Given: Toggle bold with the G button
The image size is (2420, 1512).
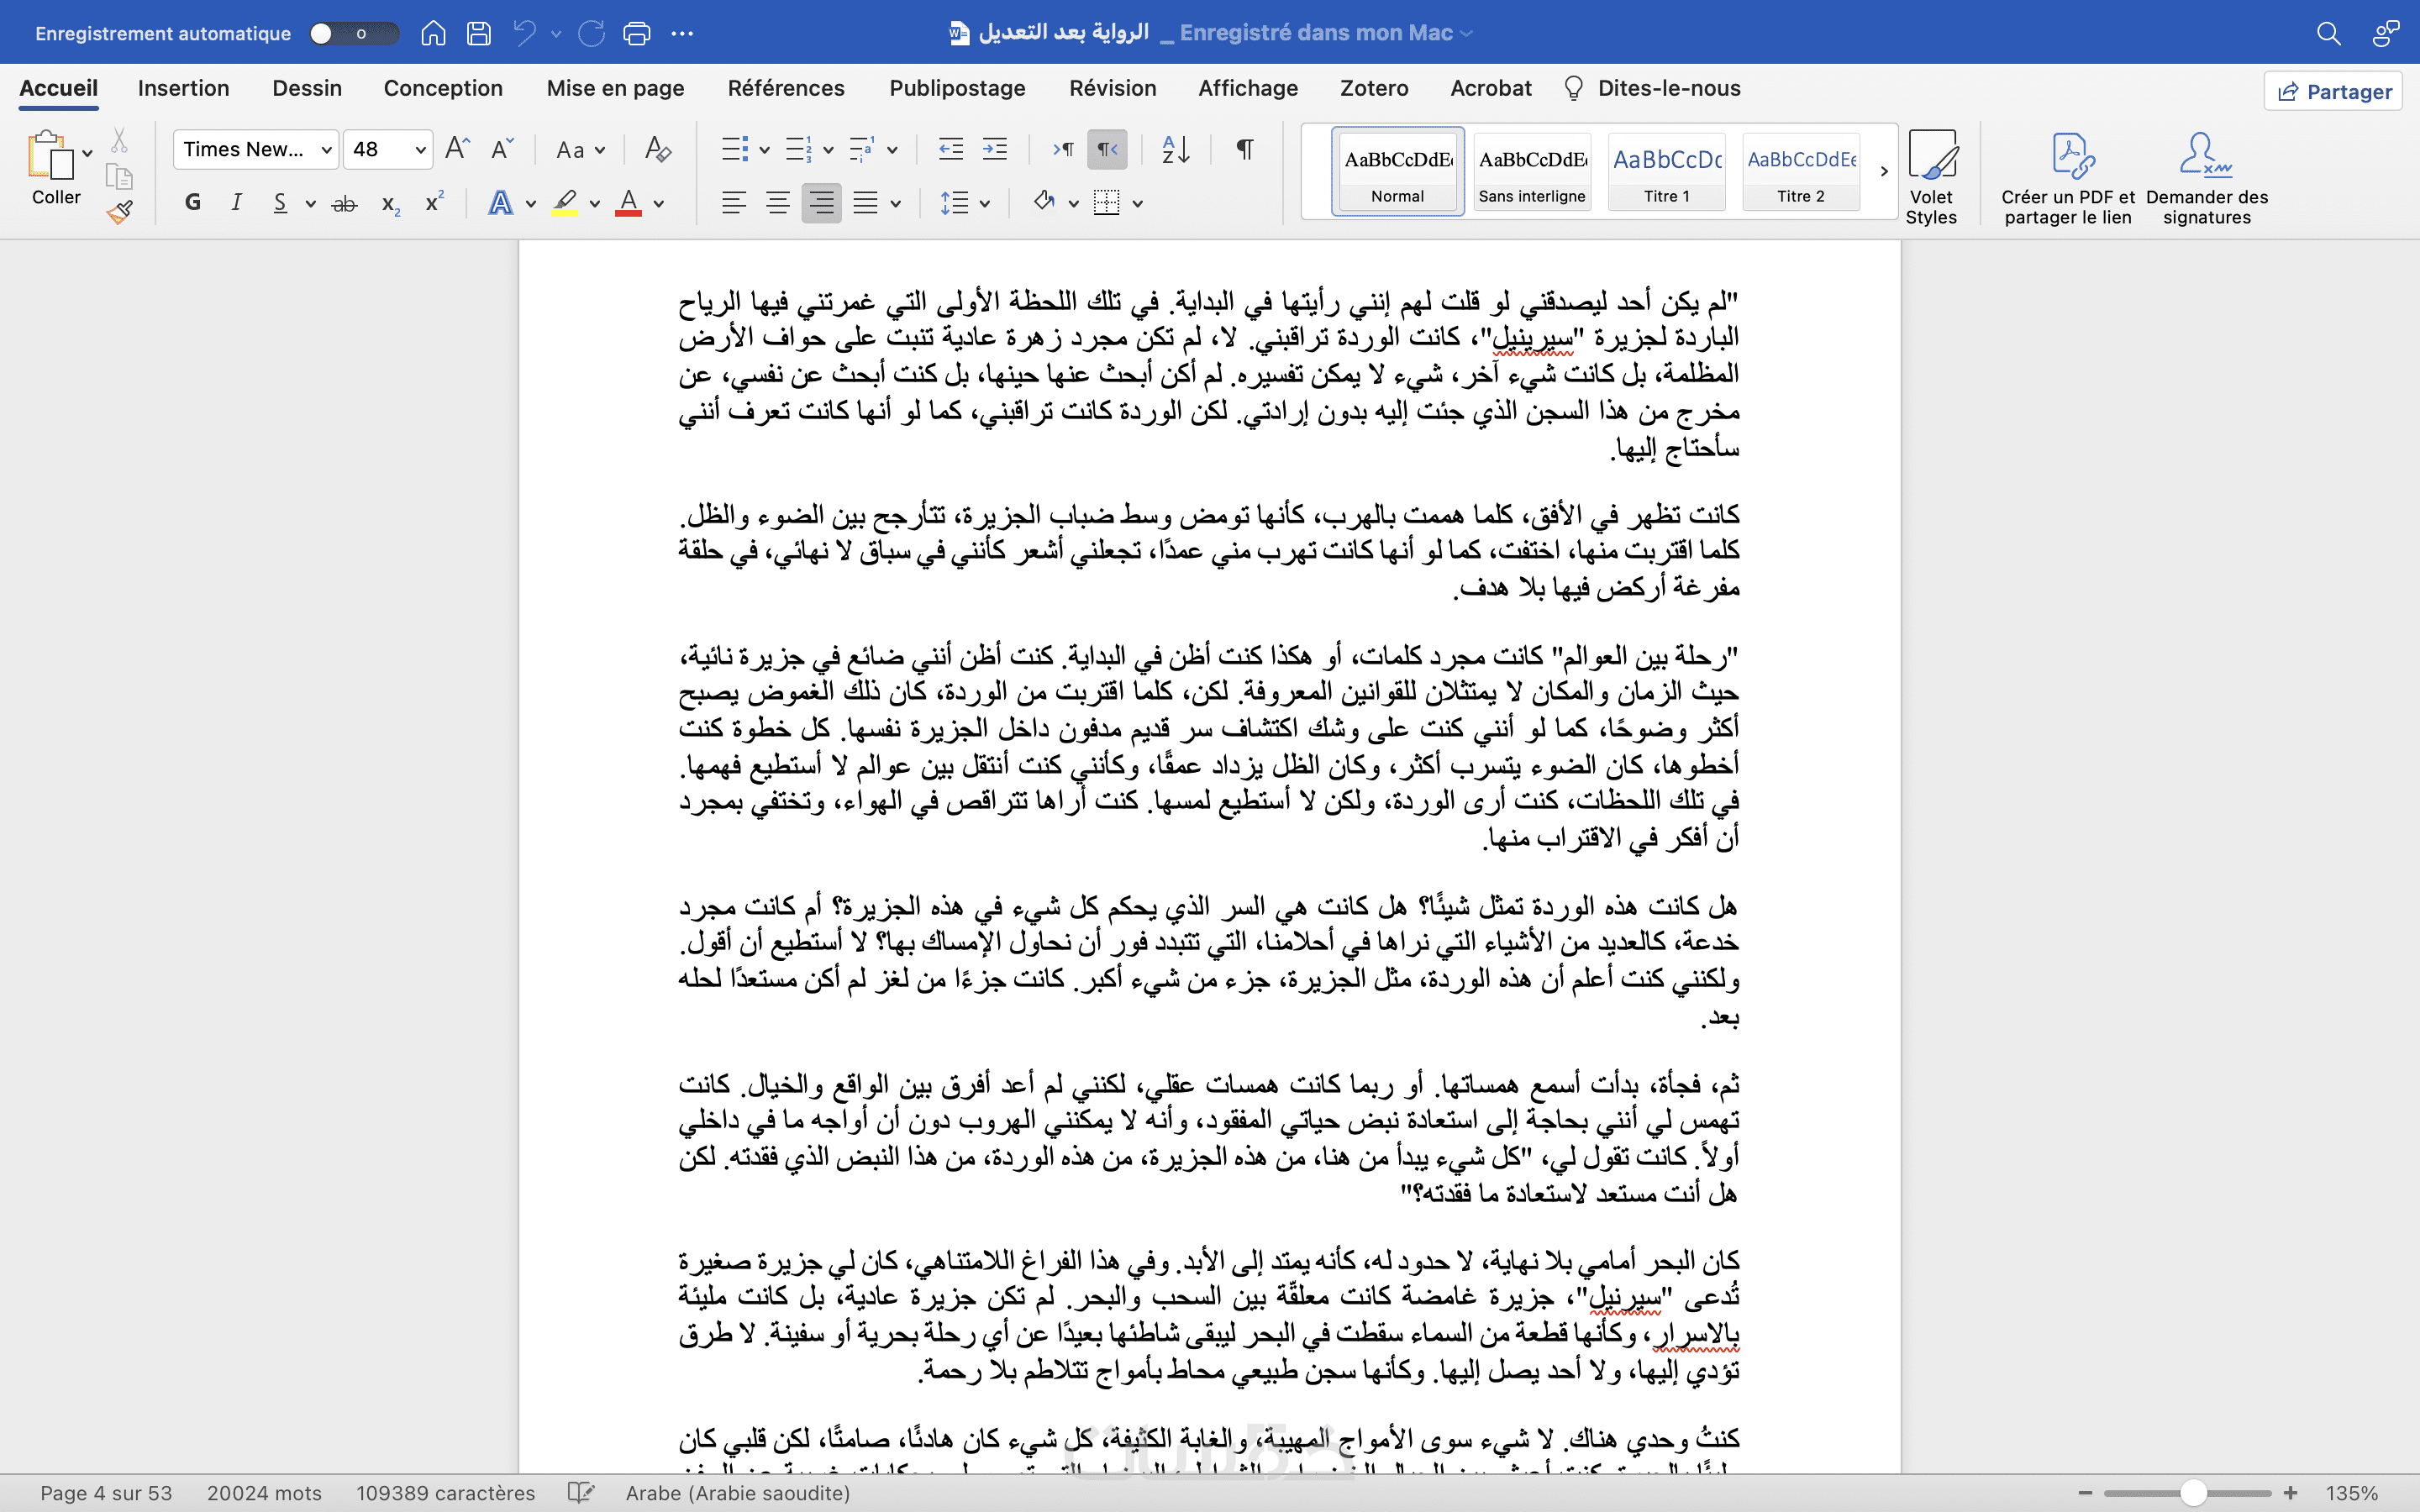Looking at the screenshot, I should tap(193, 203).
